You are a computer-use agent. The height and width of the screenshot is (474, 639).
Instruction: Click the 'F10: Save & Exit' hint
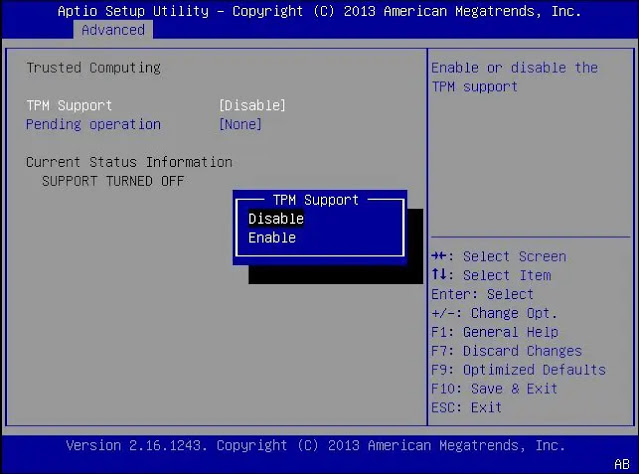(494, 388)
